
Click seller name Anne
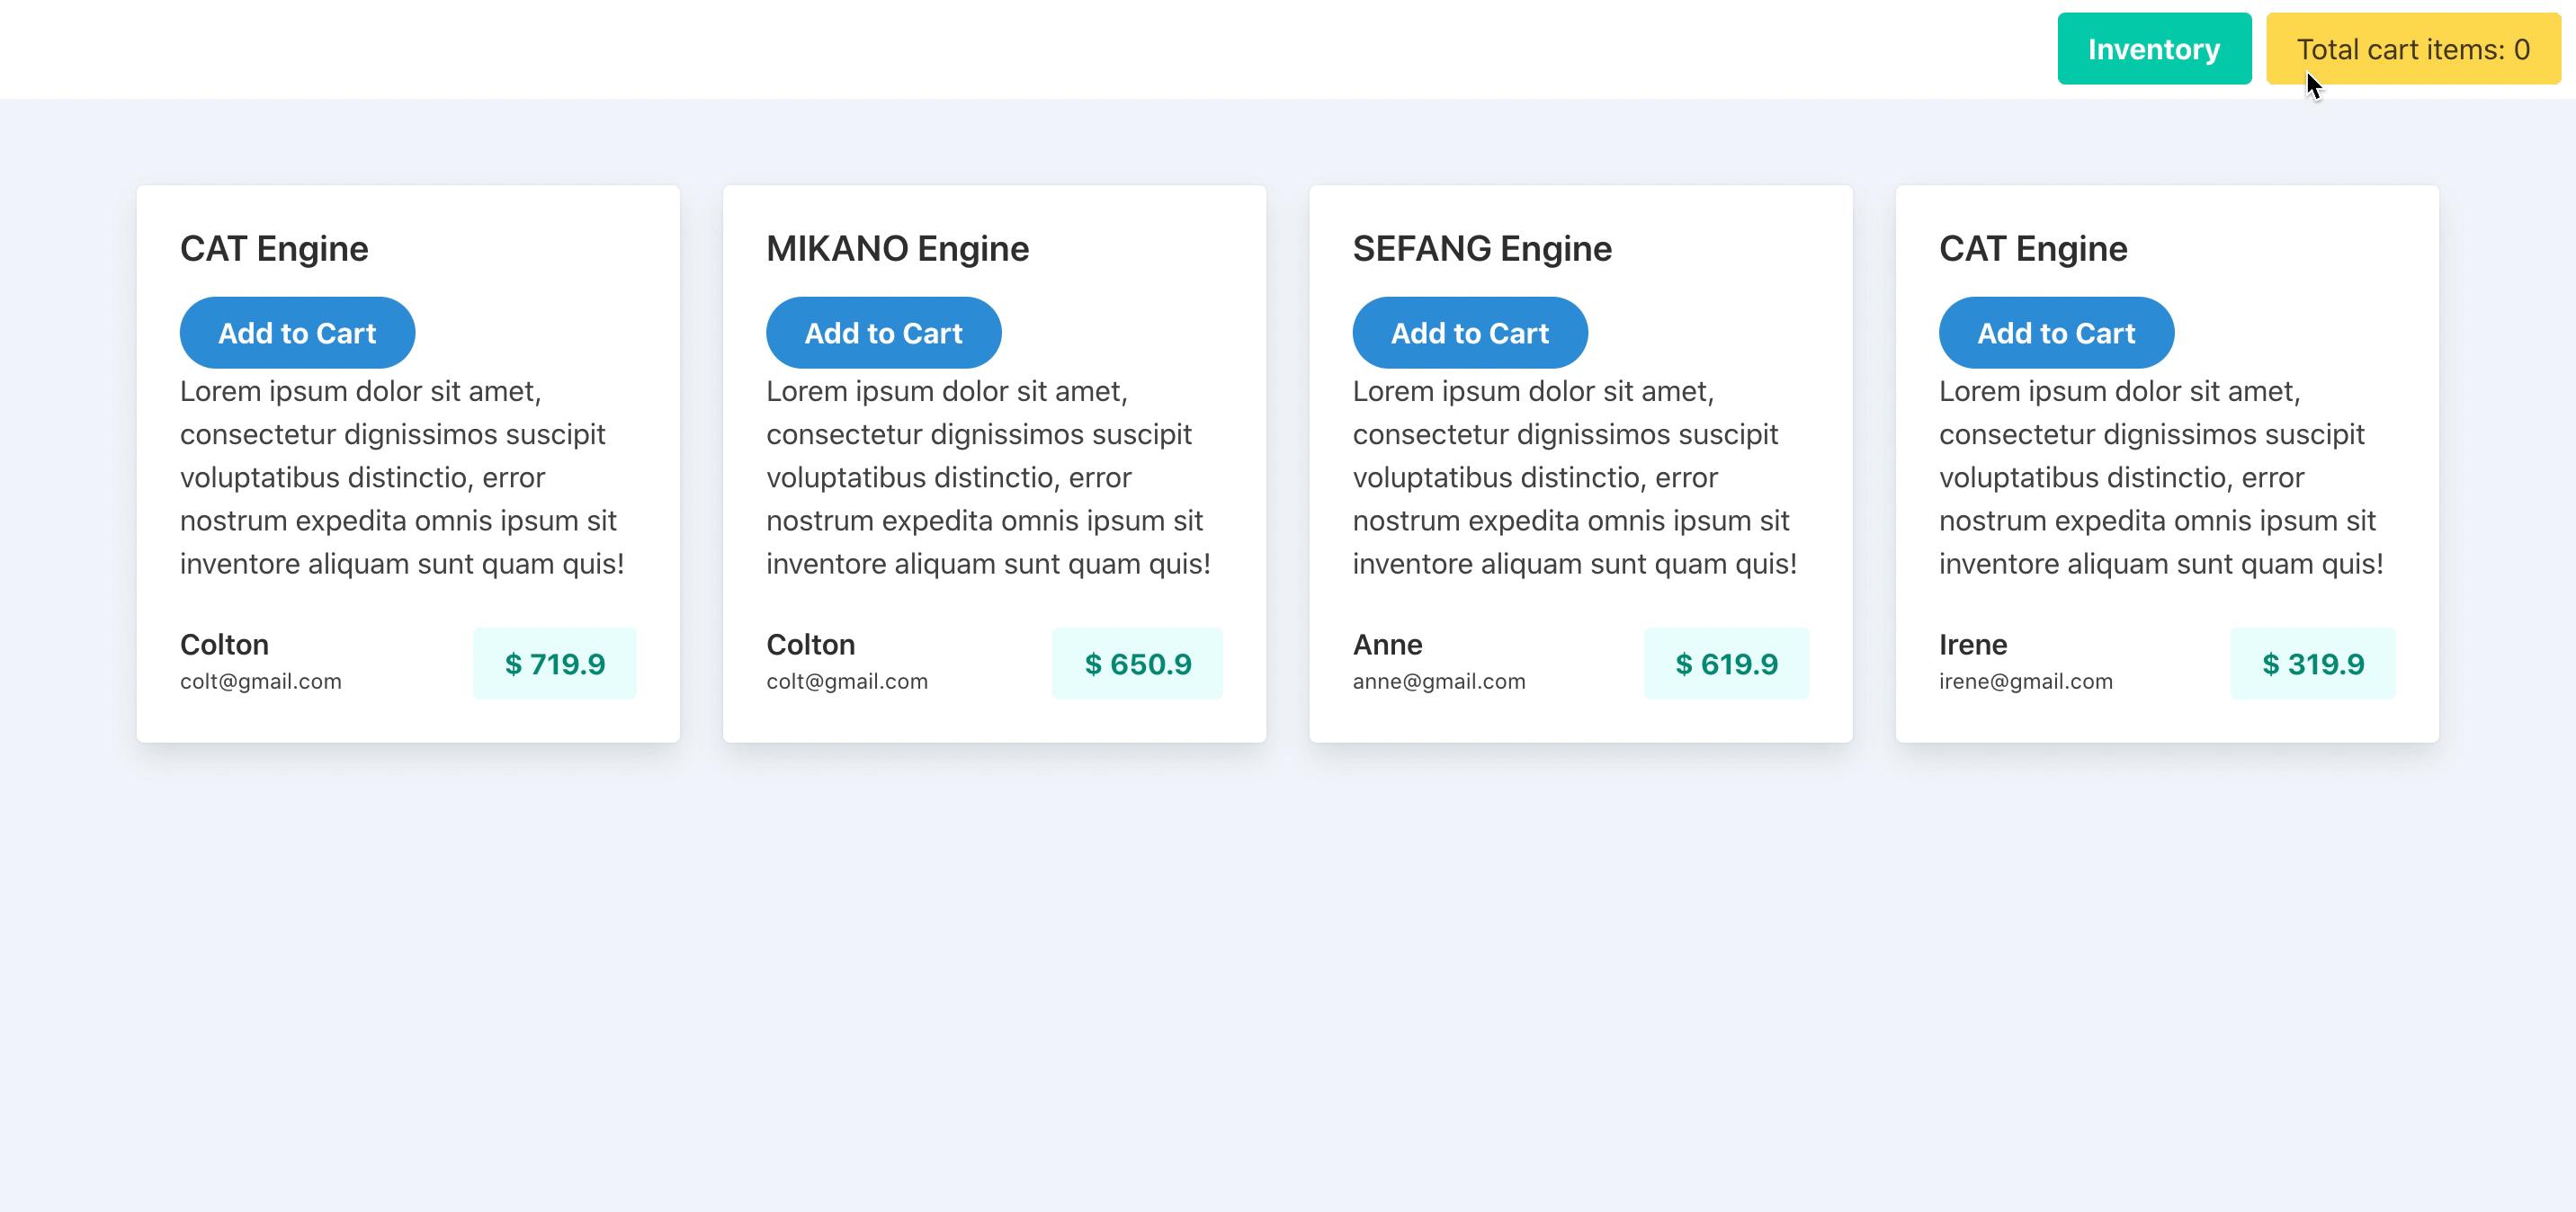pos(1388,645)
